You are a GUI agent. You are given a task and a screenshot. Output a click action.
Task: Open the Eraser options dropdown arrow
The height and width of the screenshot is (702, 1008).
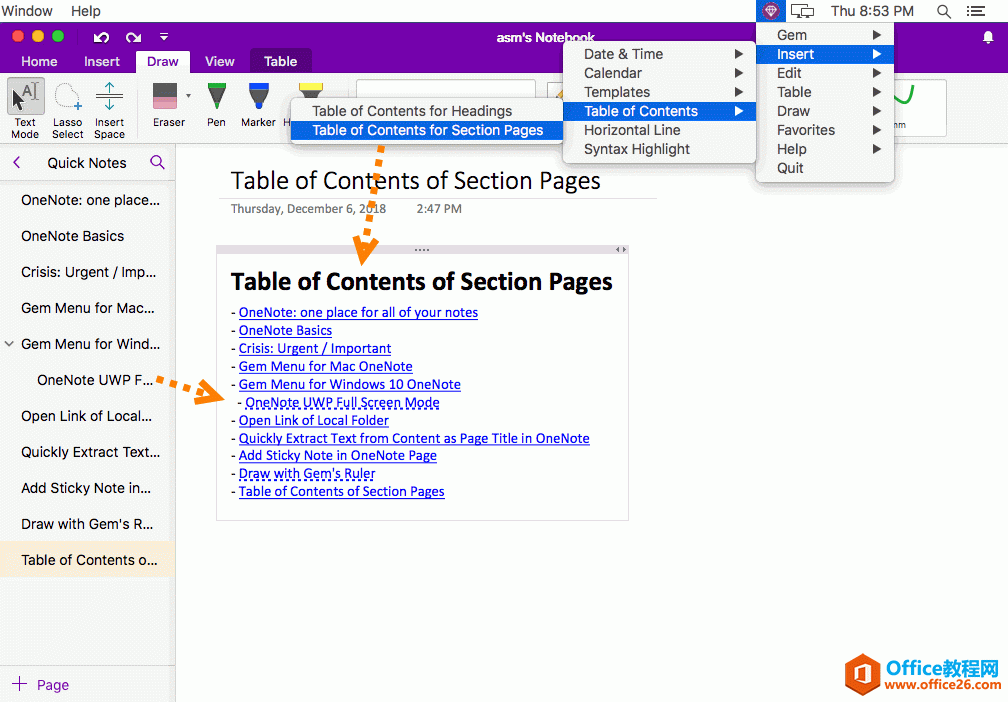[x=188, y=96]
